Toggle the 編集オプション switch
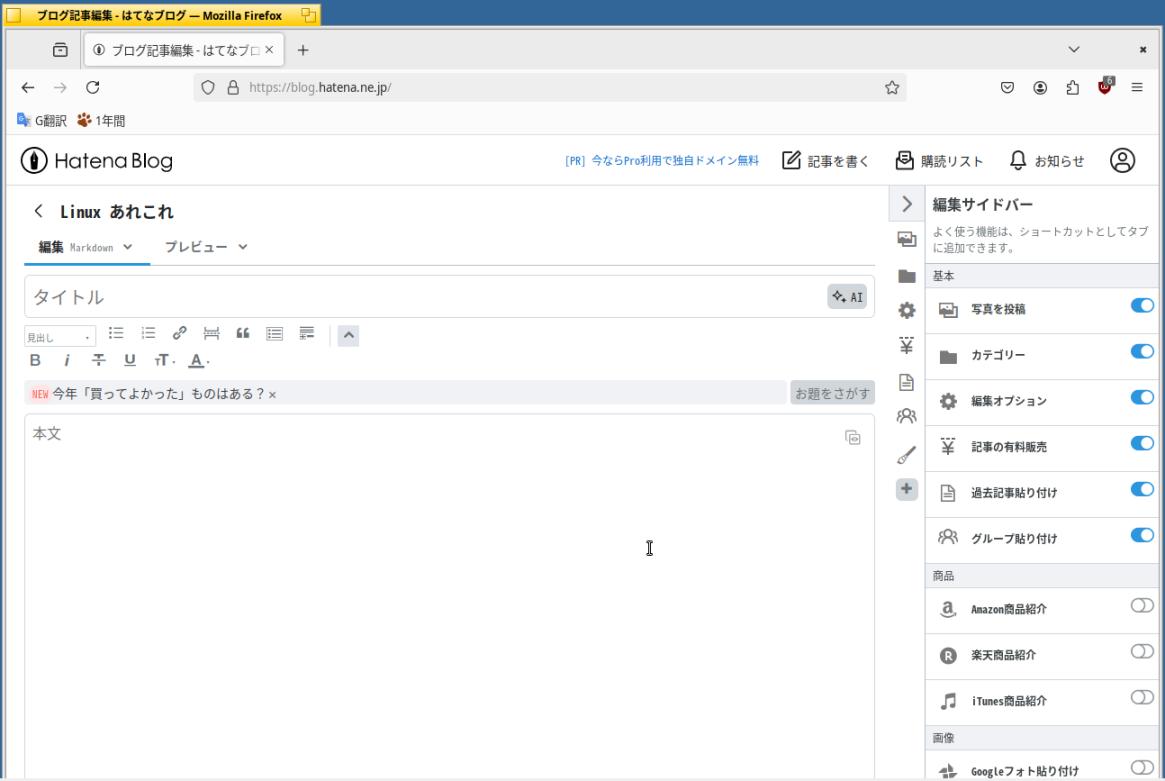1165x781 pixels. pos(1142,398)
